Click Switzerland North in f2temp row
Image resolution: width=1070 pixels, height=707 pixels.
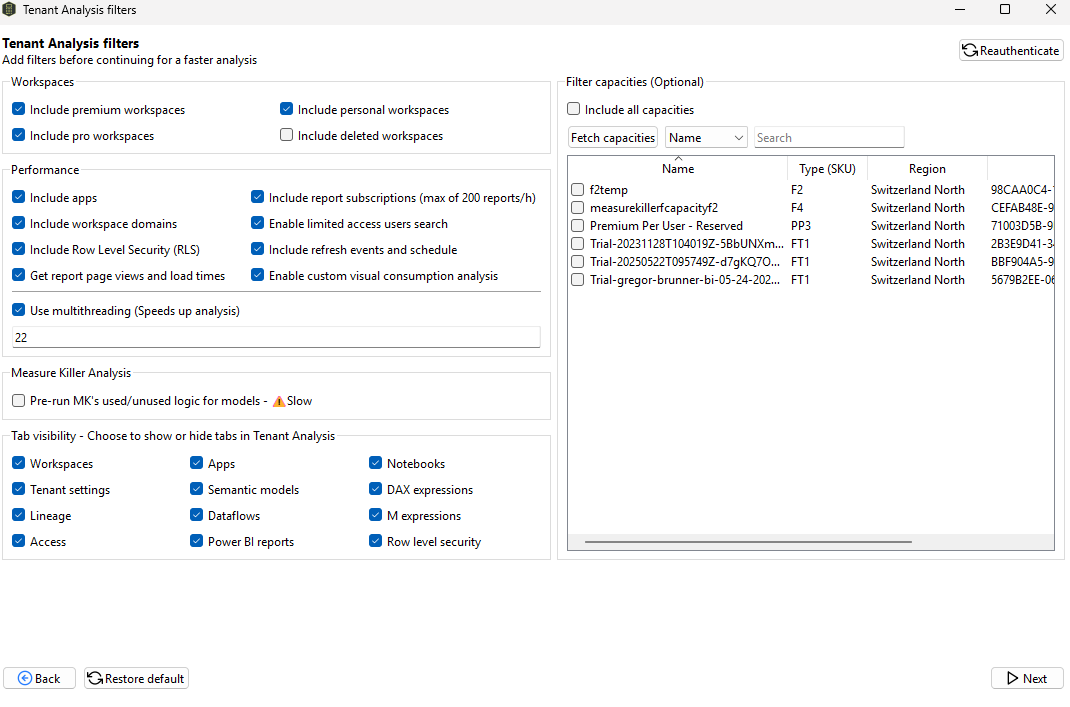point(917,190)
